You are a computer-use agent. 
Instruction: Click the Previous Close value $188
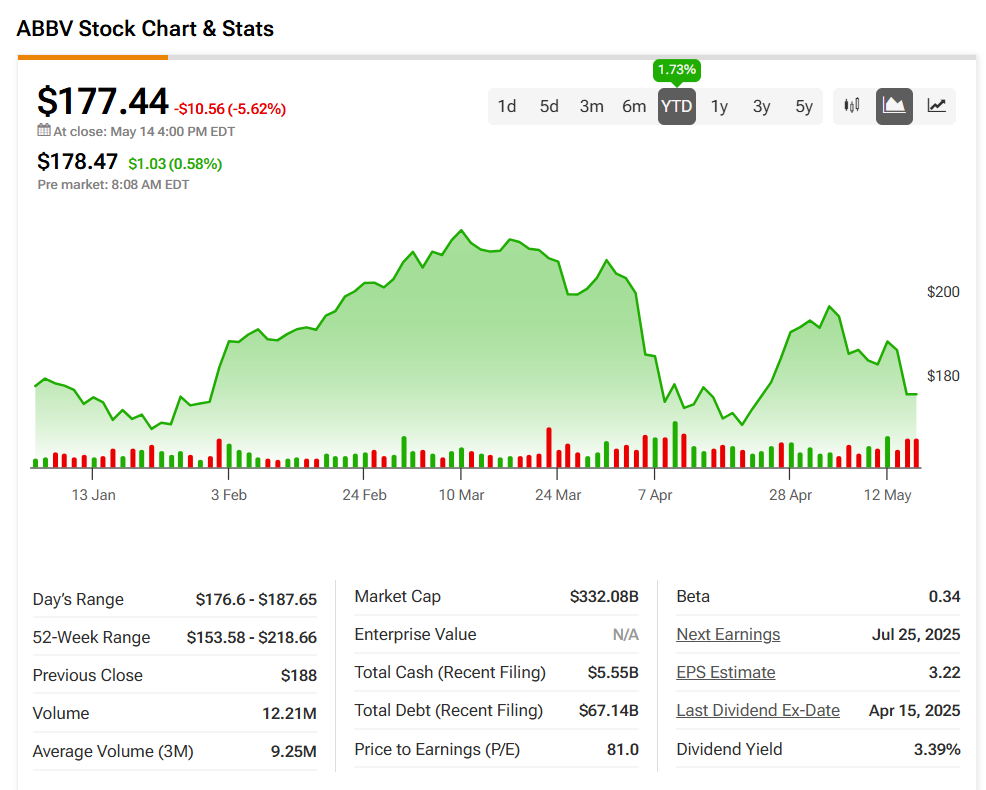click(299, 676)
